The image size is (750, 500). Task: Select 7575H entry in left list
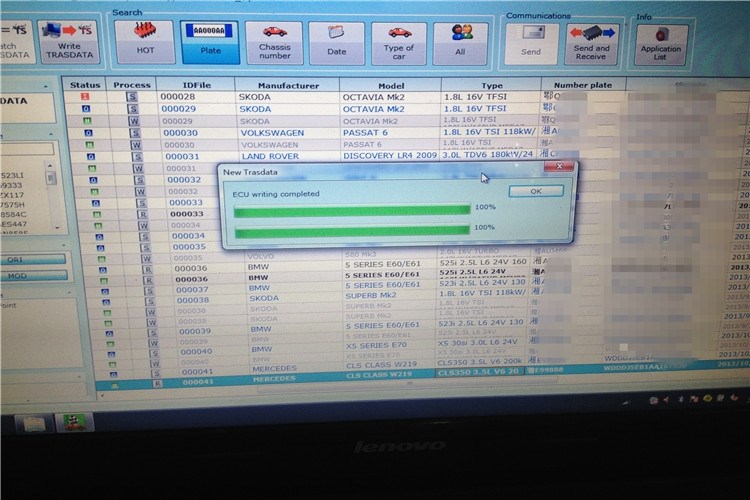[12, 205]
